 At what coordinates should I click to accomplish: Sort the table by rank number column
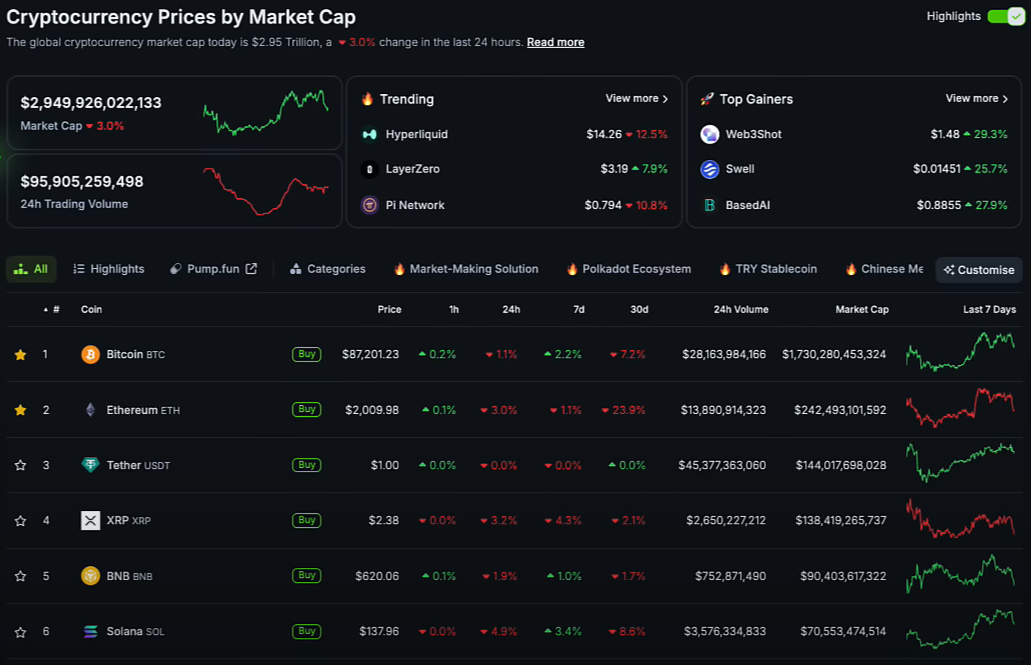tap(51, 310)
